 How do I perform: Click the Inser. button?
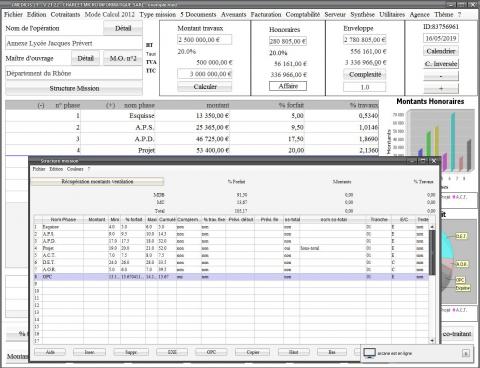(x=89, y=352)
